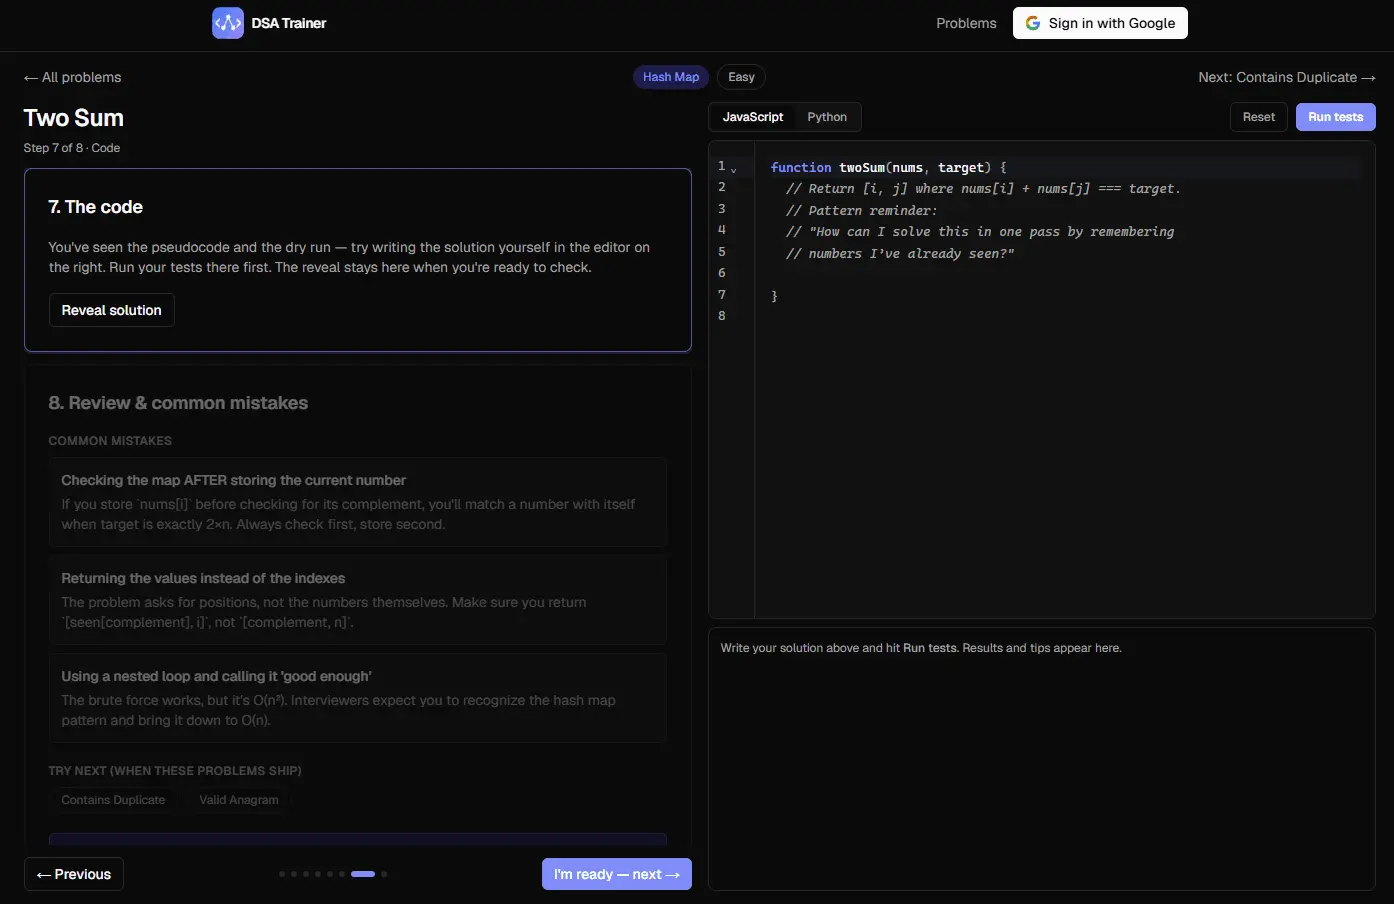Click the Easy difficulty badge
The image size is (1394, 904).
coord(741,77)
